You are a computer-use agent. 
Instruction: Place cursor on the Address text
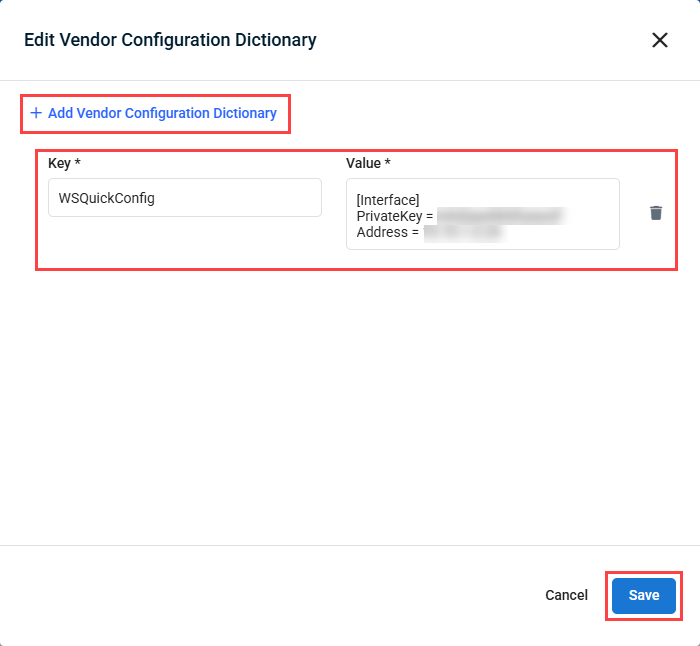(x=383, y=232)
